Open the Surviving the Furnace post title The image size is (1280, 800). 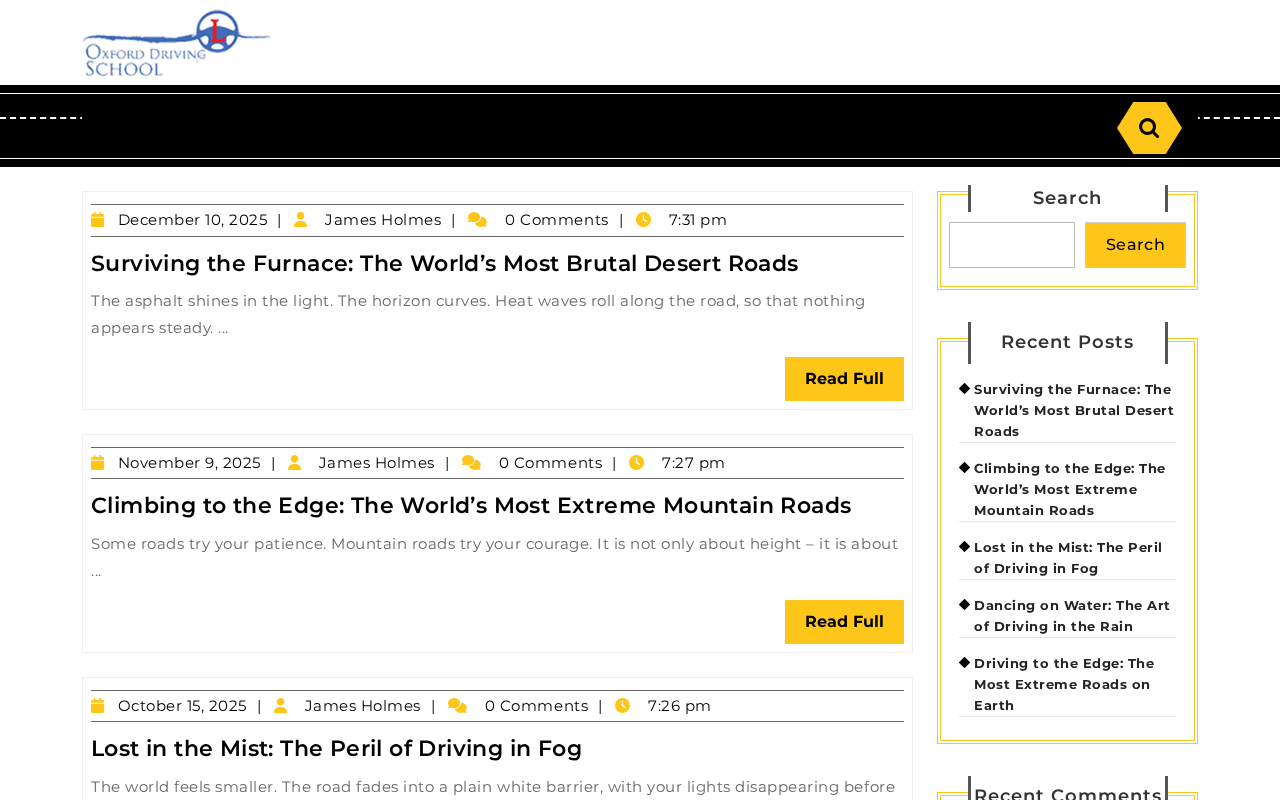(x=445, y=264)
